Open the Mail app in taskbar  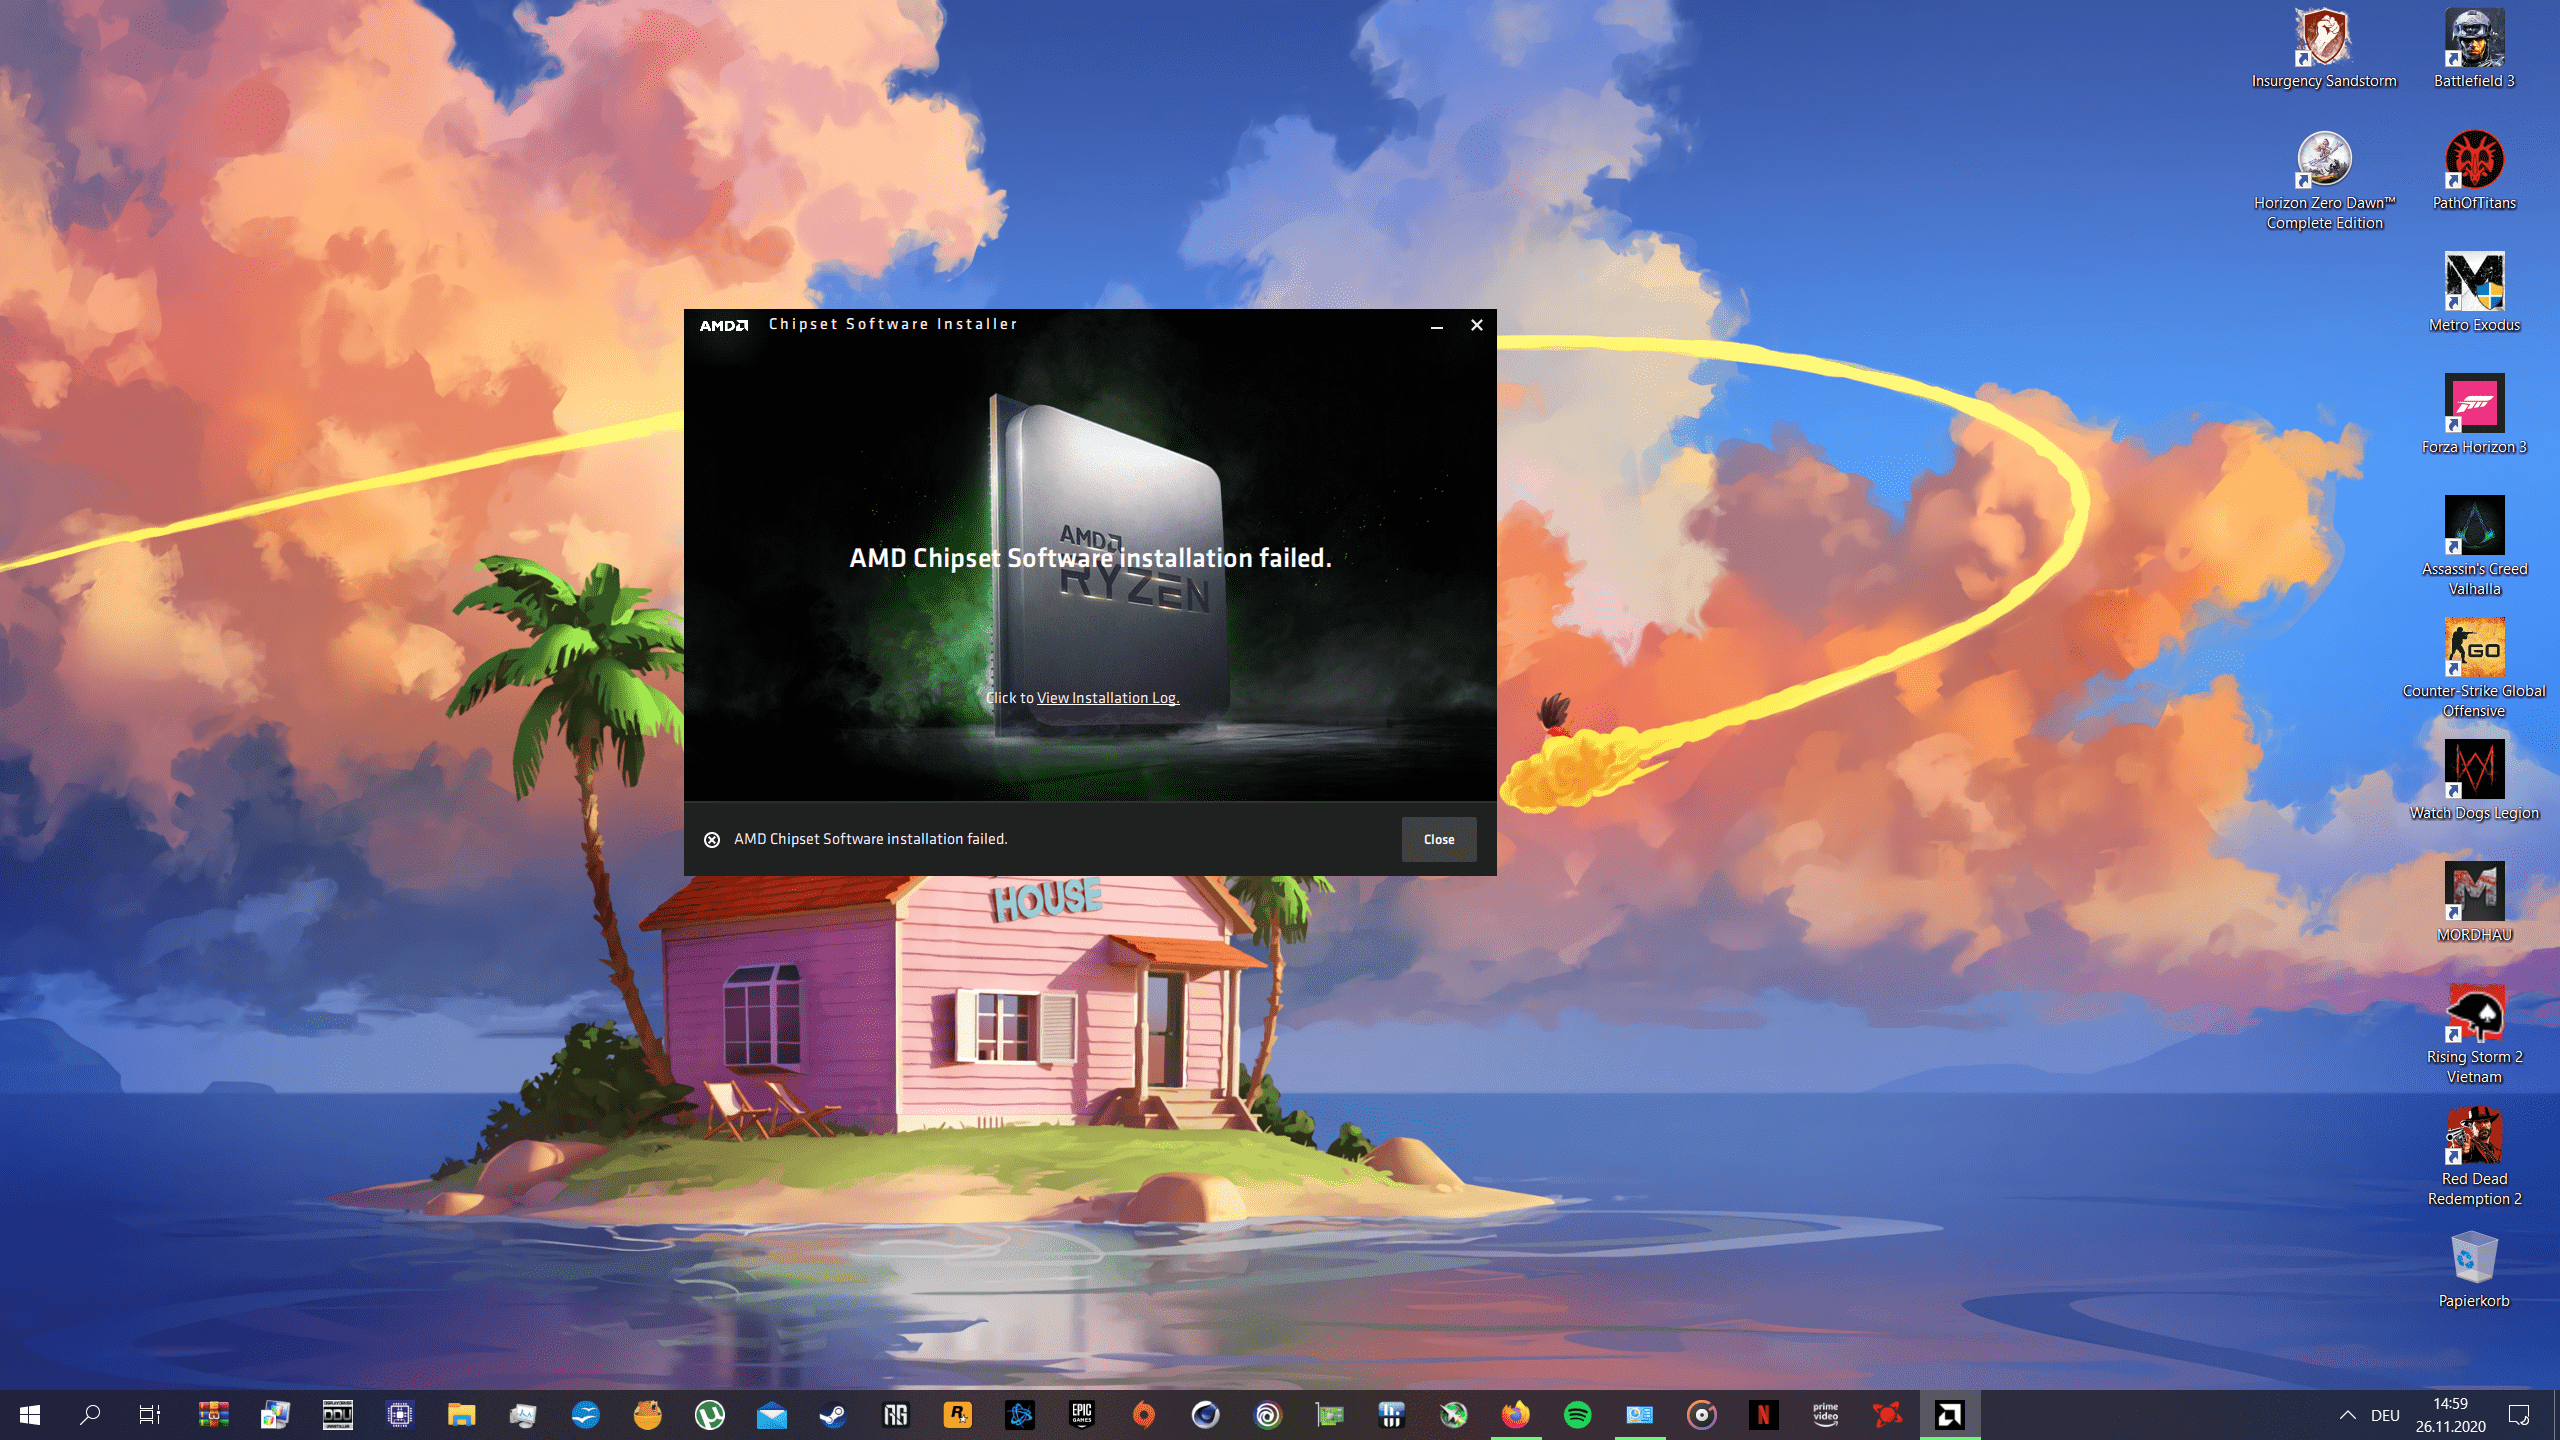(771, 1415)
